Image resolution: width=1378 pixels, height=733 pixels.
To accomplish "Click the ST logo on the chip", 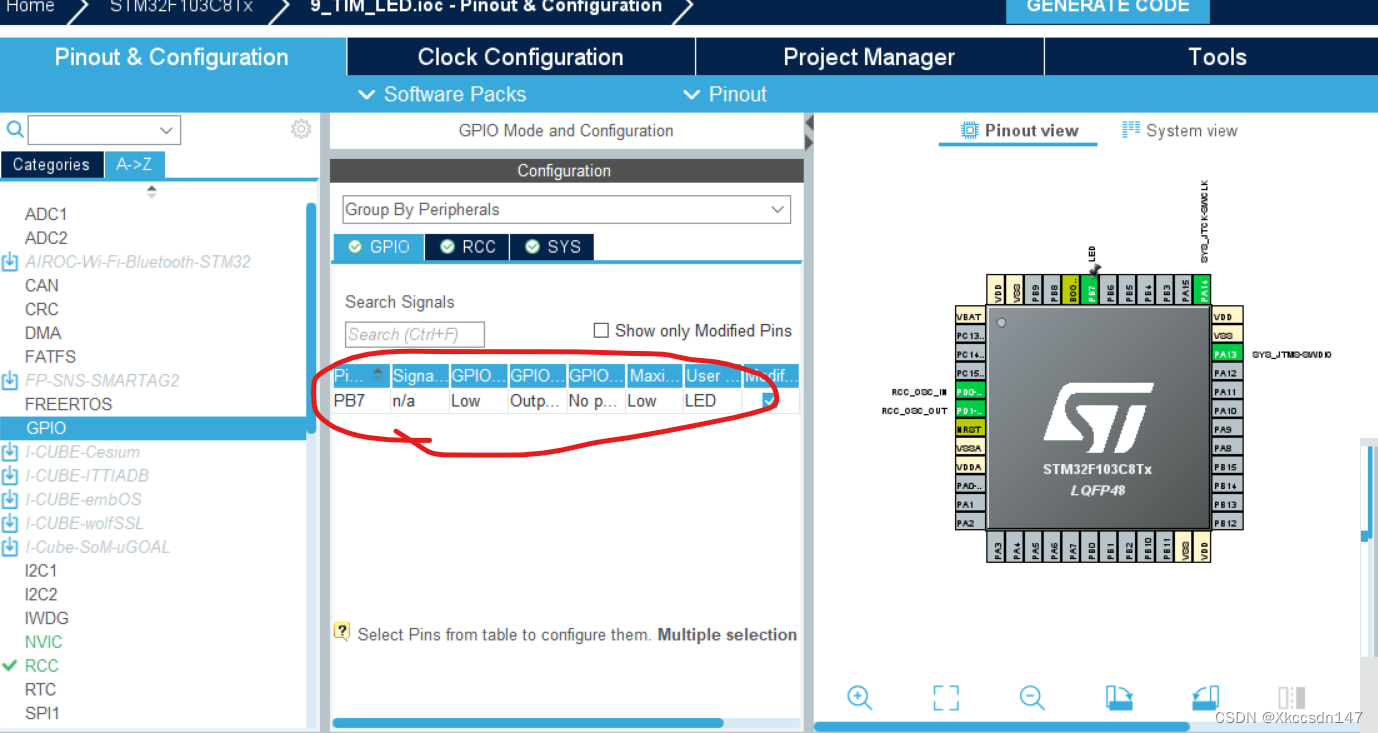I will click(x=1098, y=416).
